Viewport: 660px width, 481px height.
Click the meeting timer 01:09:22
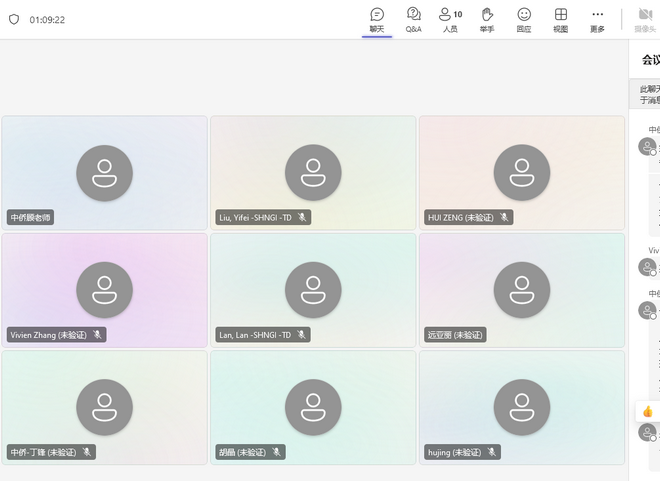(47, 19)
